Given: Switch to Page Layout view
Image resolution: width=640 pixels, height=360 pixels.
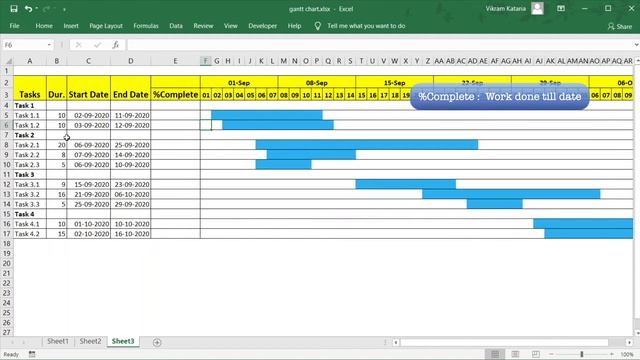Looking at the screenshot, I should point(516,354).
